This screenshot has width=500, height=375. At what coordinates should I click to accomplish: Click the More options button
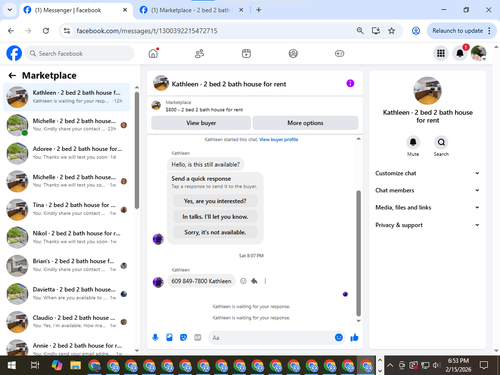coord(305,123)
